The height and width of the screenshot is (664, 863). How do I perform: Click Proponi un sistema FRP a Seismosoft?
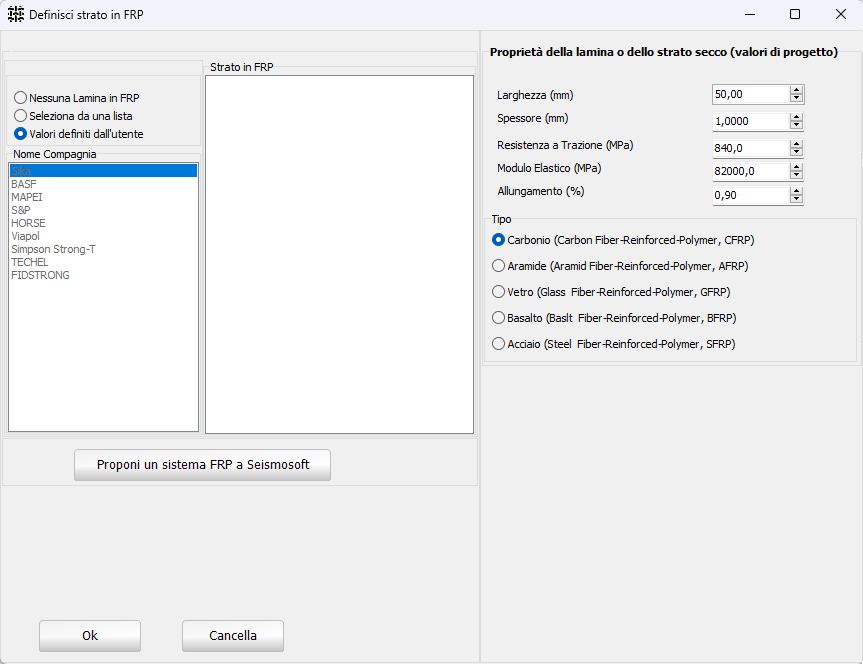[x=203, y=465]
